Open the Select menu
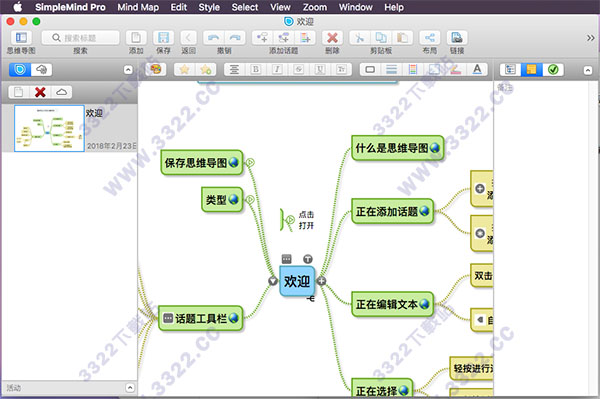The height and width of the screenshot is (399, 600). [245, 7]
